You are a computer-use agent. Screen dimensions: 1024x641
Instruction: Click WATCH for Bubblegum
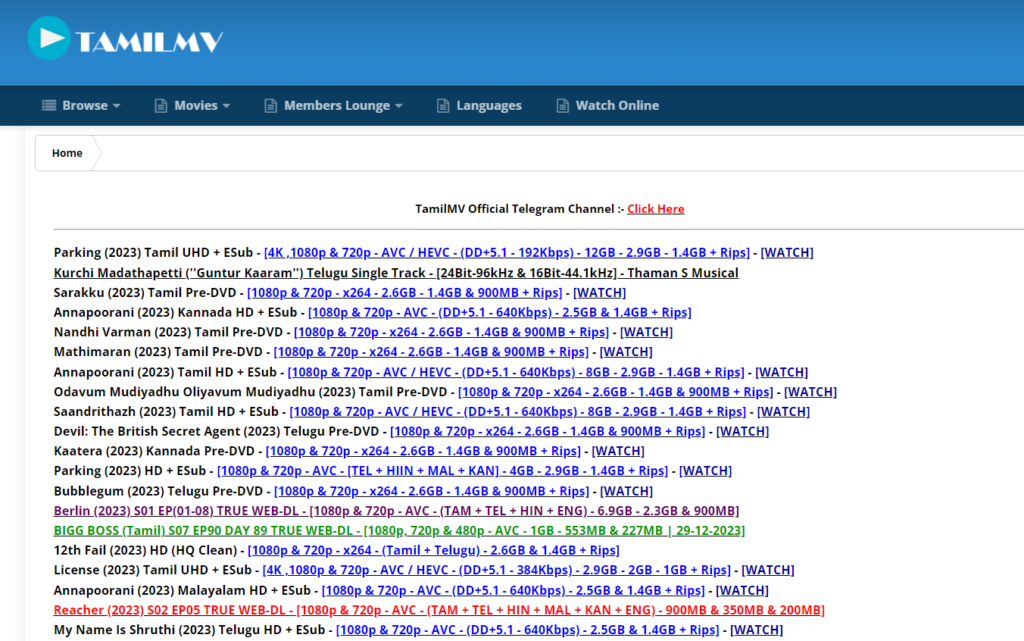[626, 491]
